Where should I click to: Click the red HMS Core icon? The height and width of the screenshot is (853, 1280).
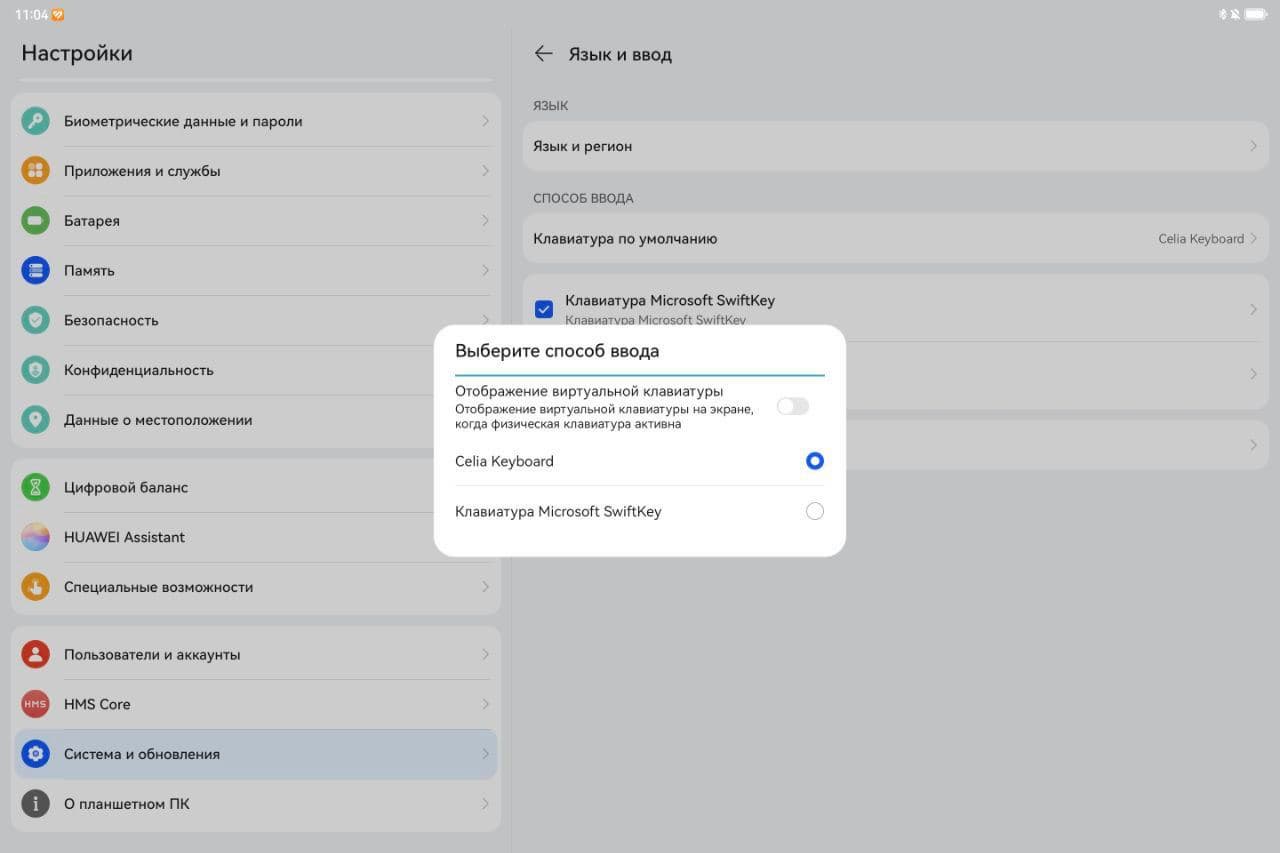pyautogui.click(x=36, y=704)
